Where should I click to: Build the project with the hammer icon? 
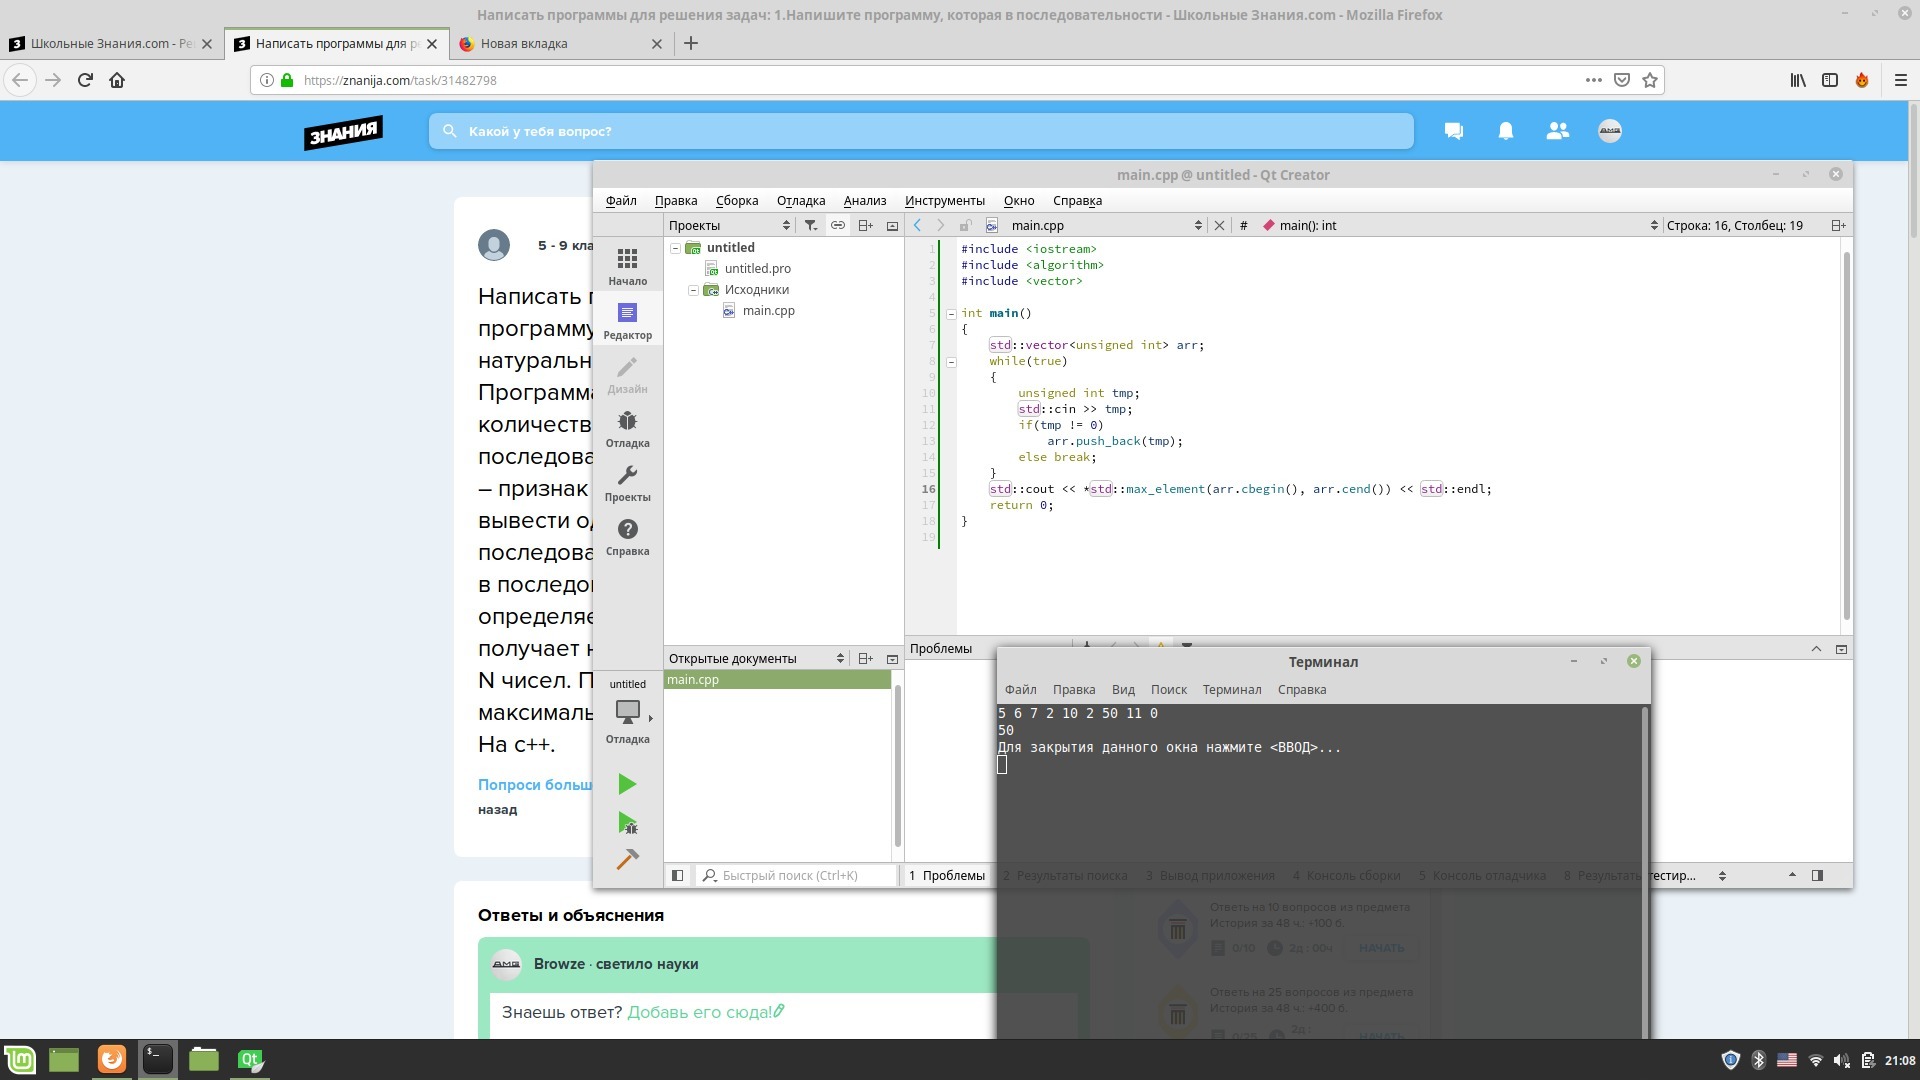point(627,859)
